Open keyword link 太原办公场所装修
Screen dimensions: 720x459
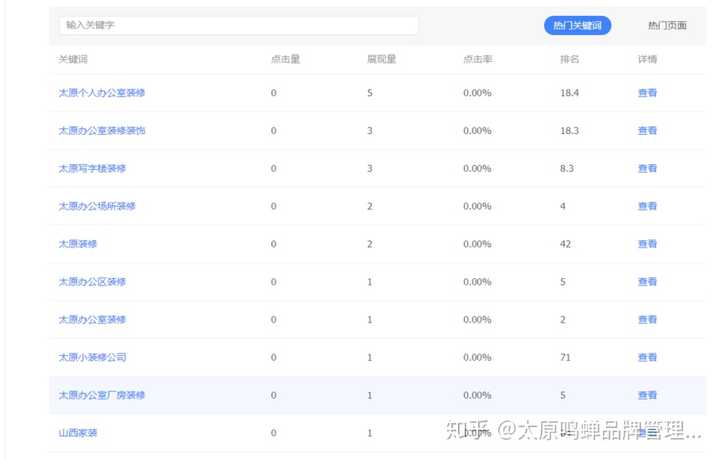96,206
